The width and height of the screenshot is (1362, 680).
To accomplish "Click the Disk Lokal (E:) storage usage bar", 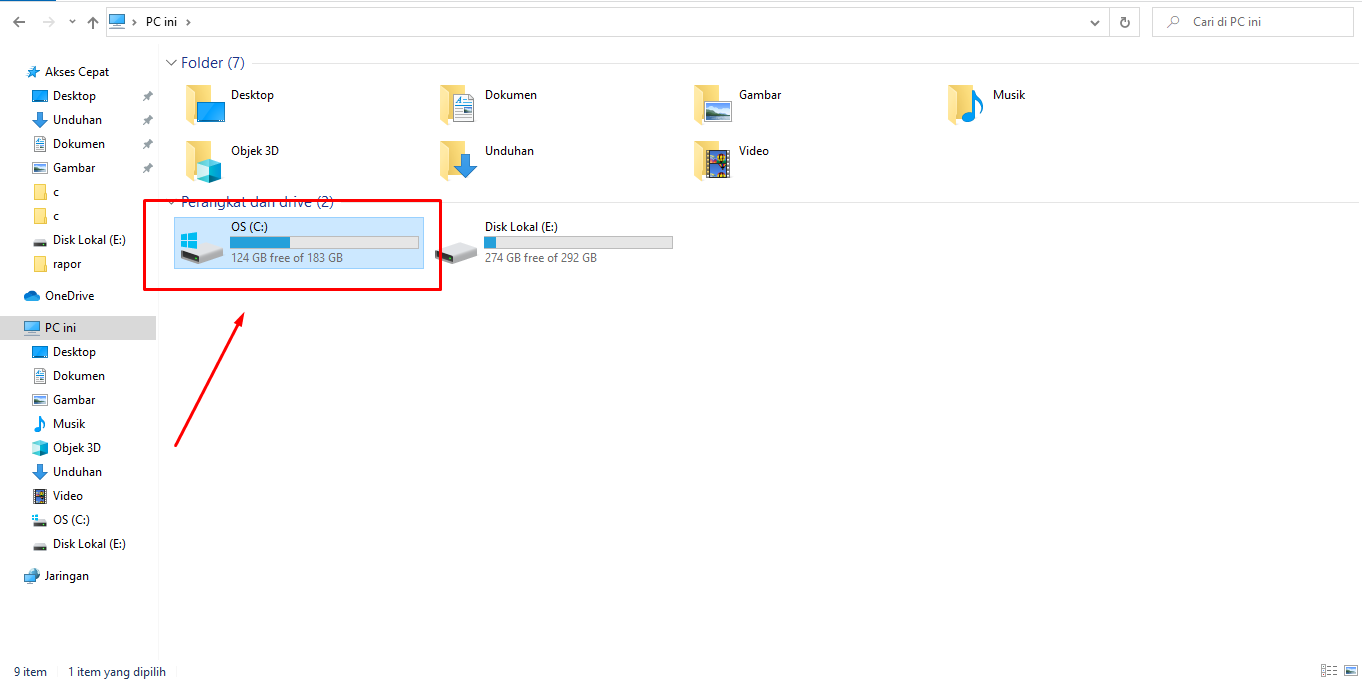I will coord(579,243).
